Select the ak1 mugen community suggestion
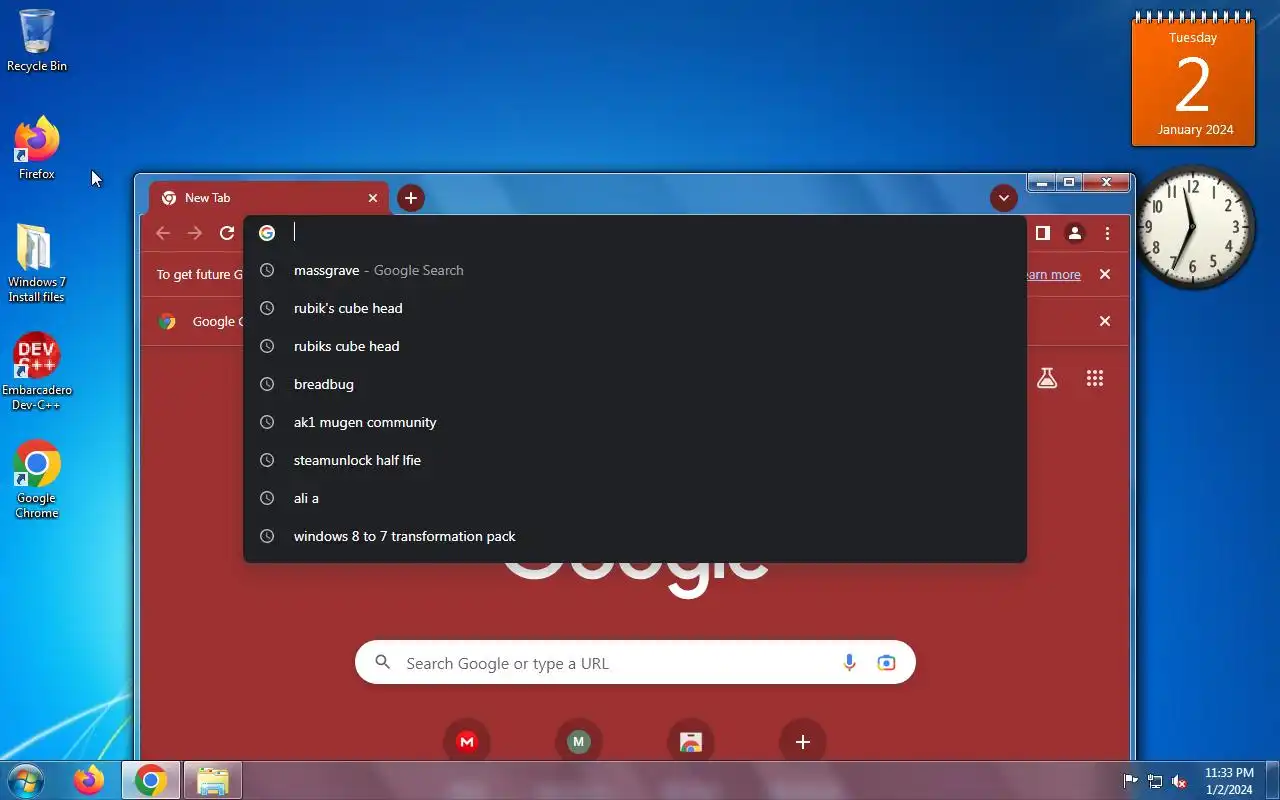This screenshot has height=800, width=1280. pos(635,422)
